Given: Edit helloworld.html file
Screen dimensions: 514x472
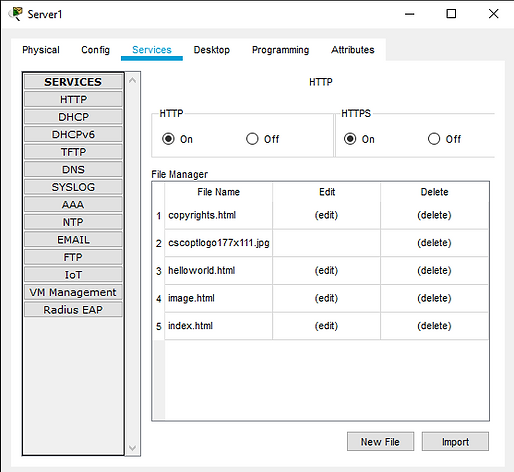Looking at the screenshot, I should click(326, 270).
